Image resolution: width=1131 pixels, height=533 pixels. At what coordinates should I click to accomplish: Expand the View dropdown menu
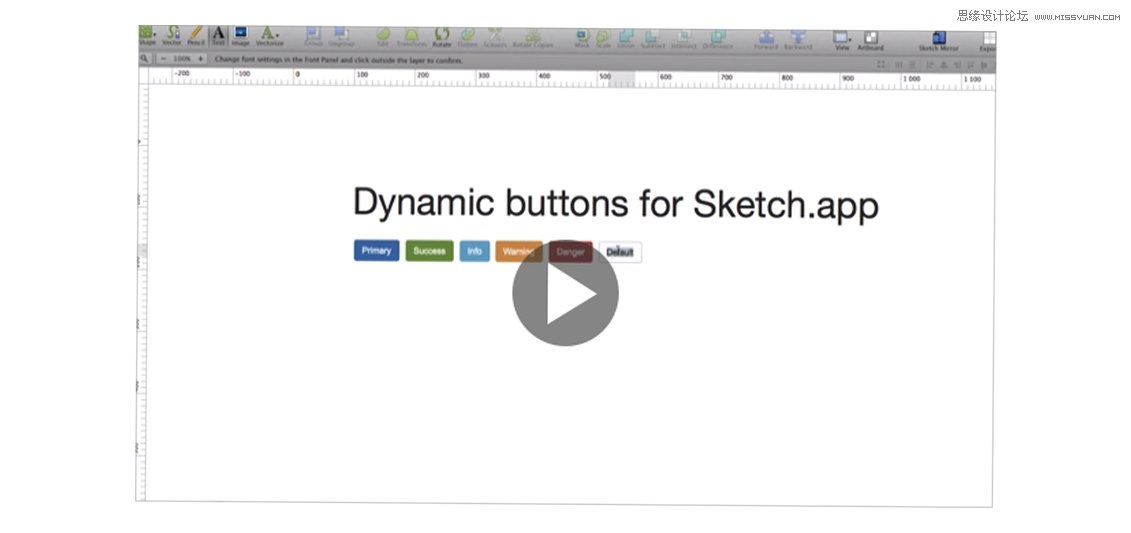841,39
